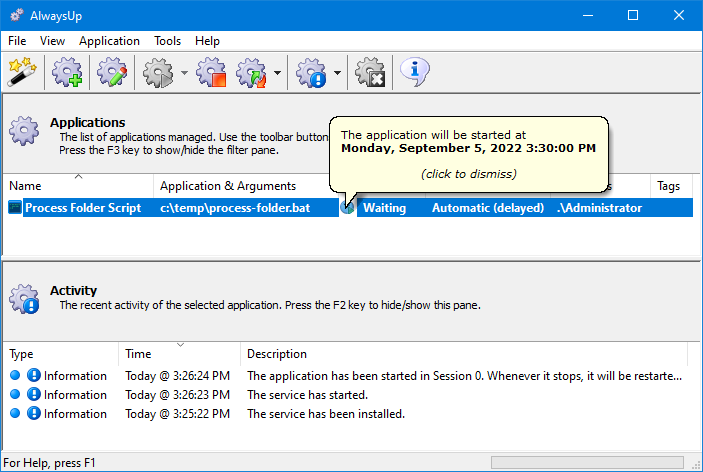This screenshot has width=703, height=472.
Task: Click the started in Session 0 description
Action: [464, 375]
